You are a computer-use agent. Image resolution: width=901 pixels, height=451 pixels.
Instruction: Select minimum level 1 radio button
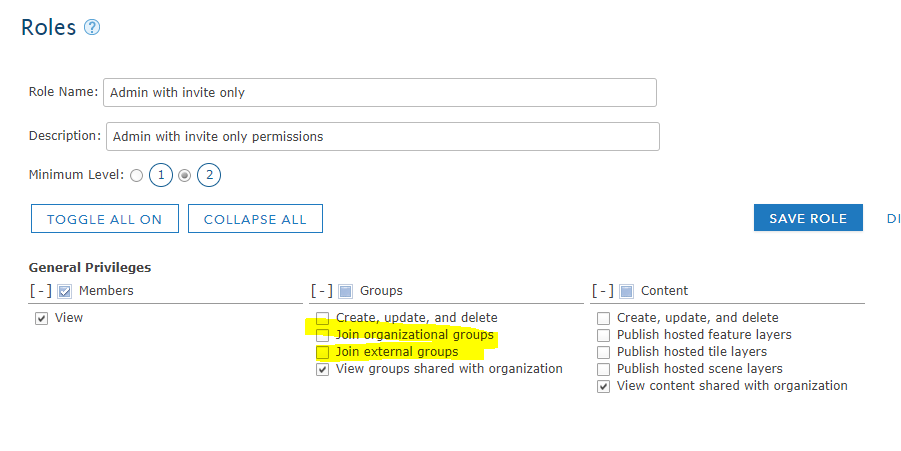pyautogui.click(x=136, y=176)
